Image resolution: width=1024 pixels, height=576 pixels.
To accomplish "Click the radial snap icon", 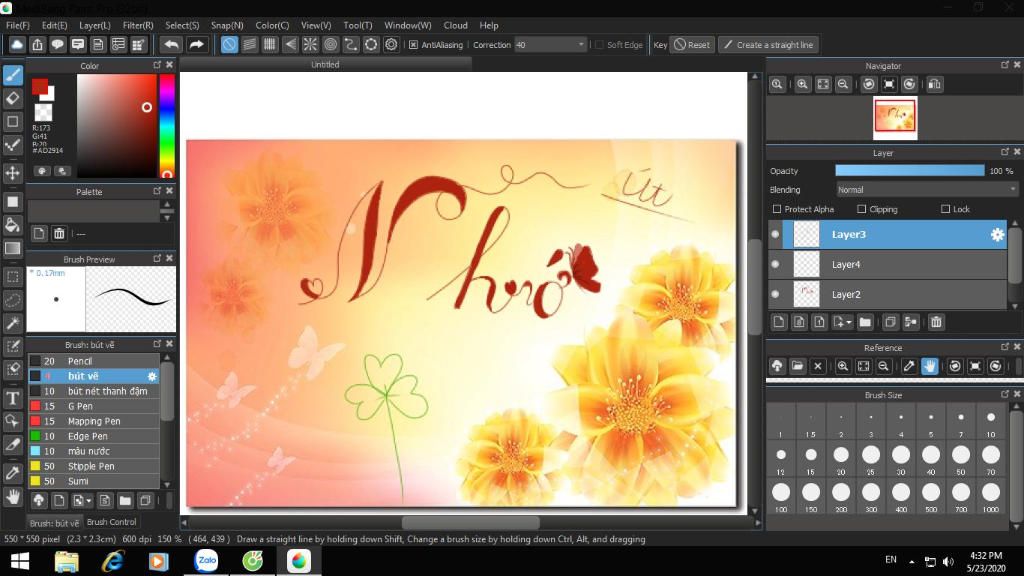I will click(310, 44).
